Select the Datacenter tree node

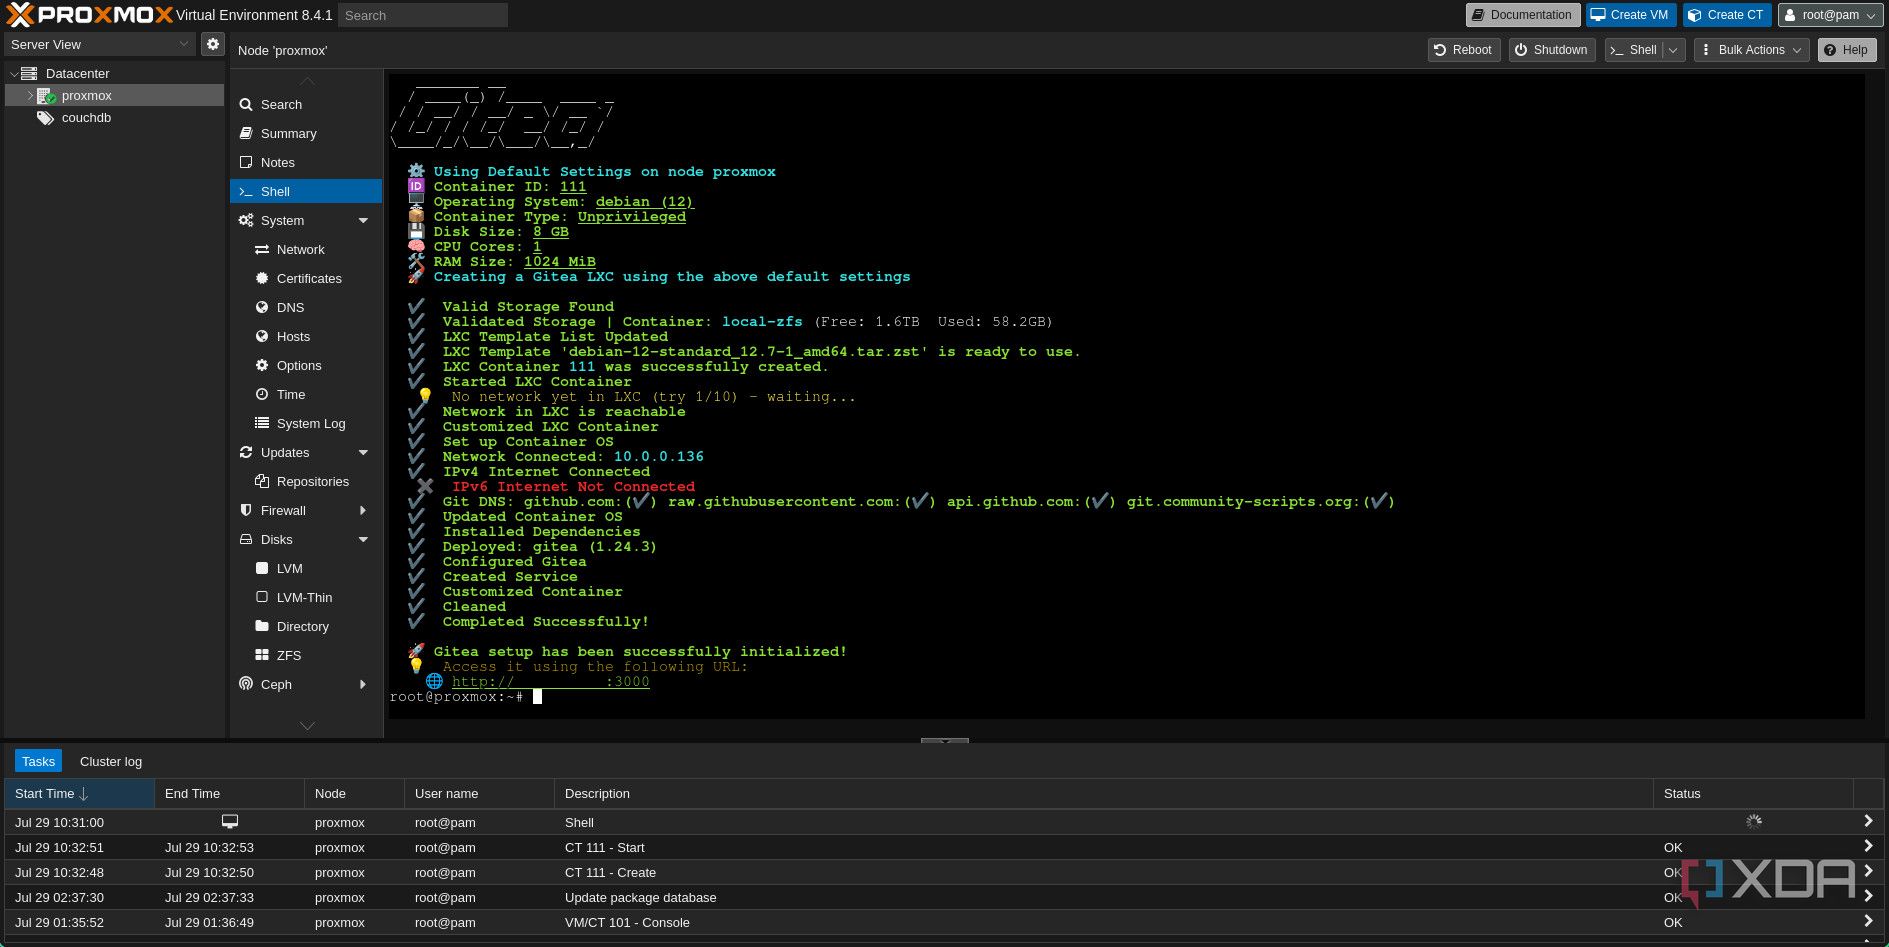(77, 73)
